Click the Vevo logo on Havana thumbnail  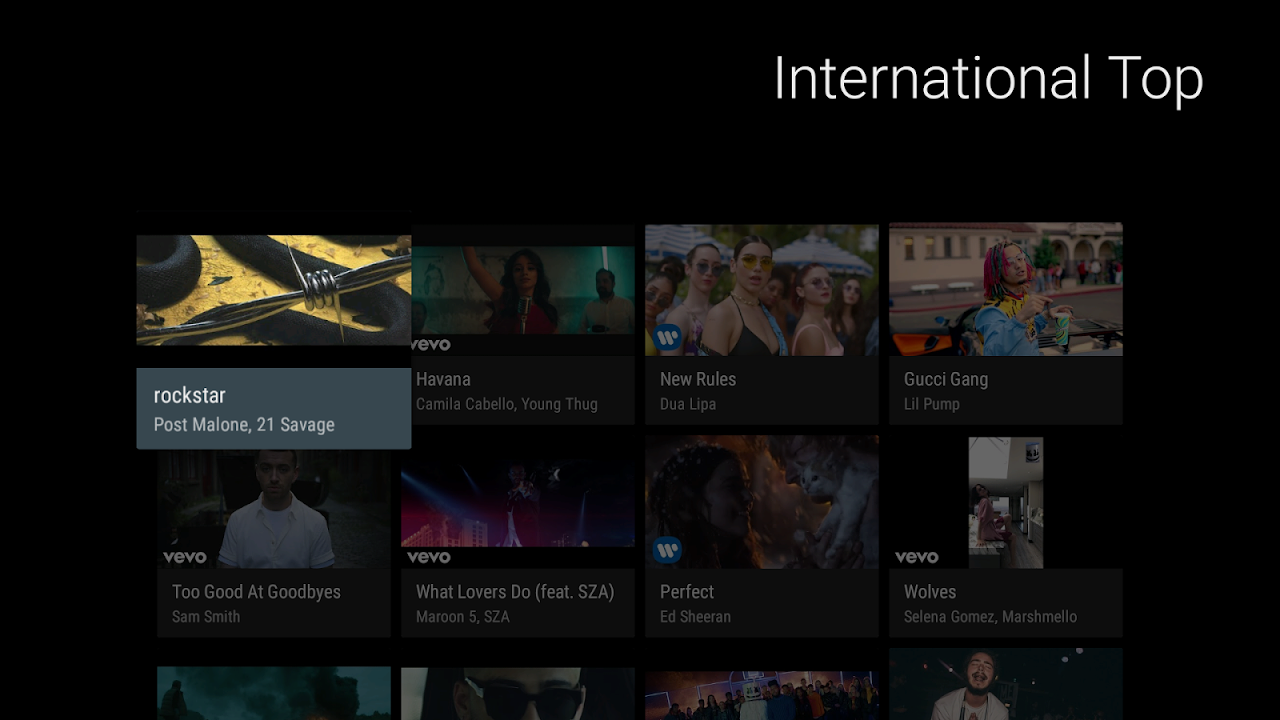click(432, 343)
